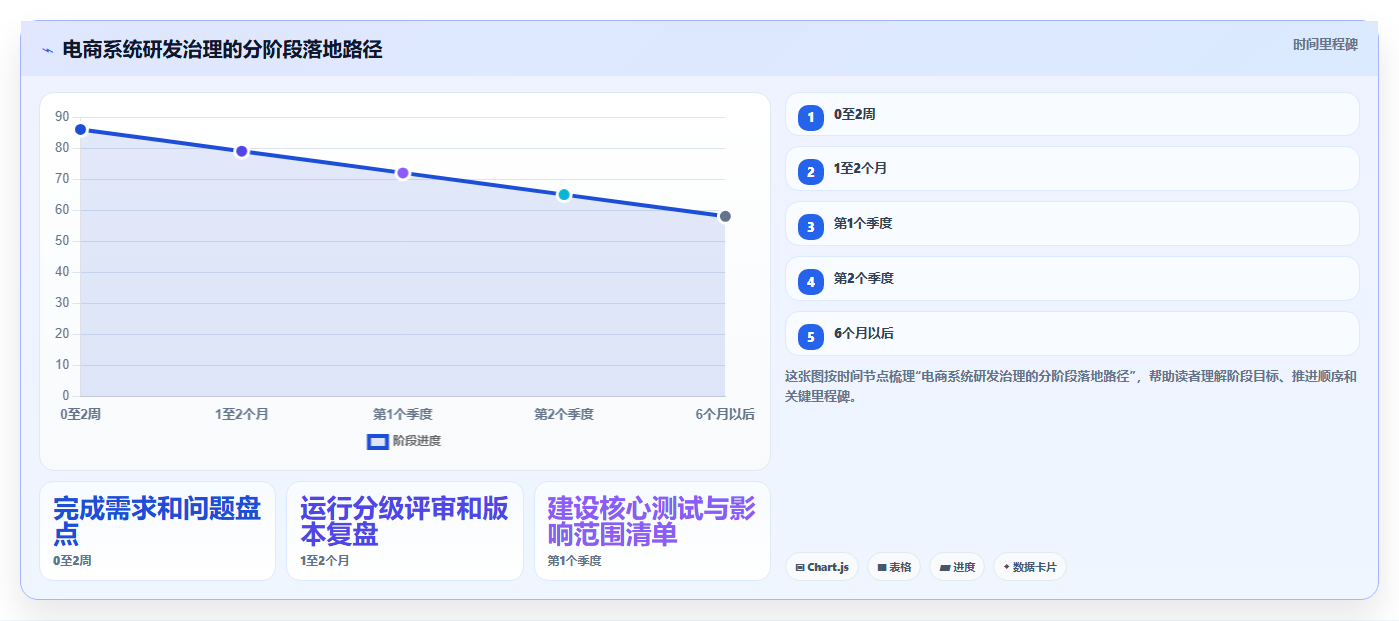Screen dimensions: 1399x621
Task: Click the number 3 badge for 第1个季度
Action: tap(811, 227)
